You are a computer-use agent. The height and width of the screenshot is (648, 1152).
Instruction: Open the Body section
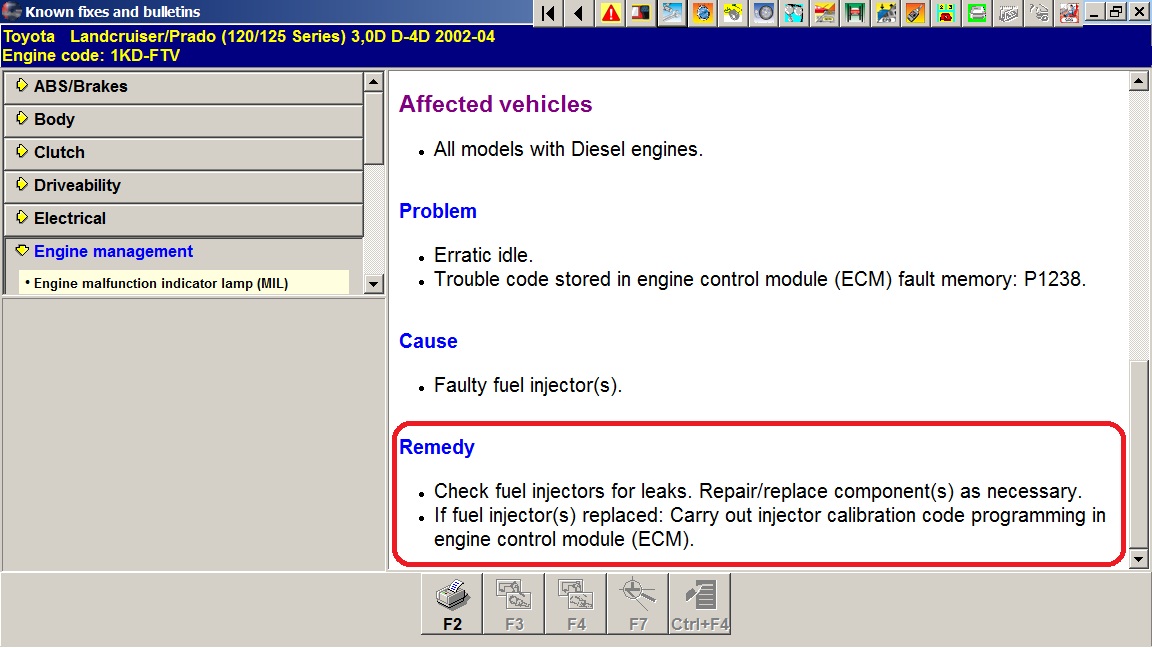pyautogui.click(x=183, y=120)
